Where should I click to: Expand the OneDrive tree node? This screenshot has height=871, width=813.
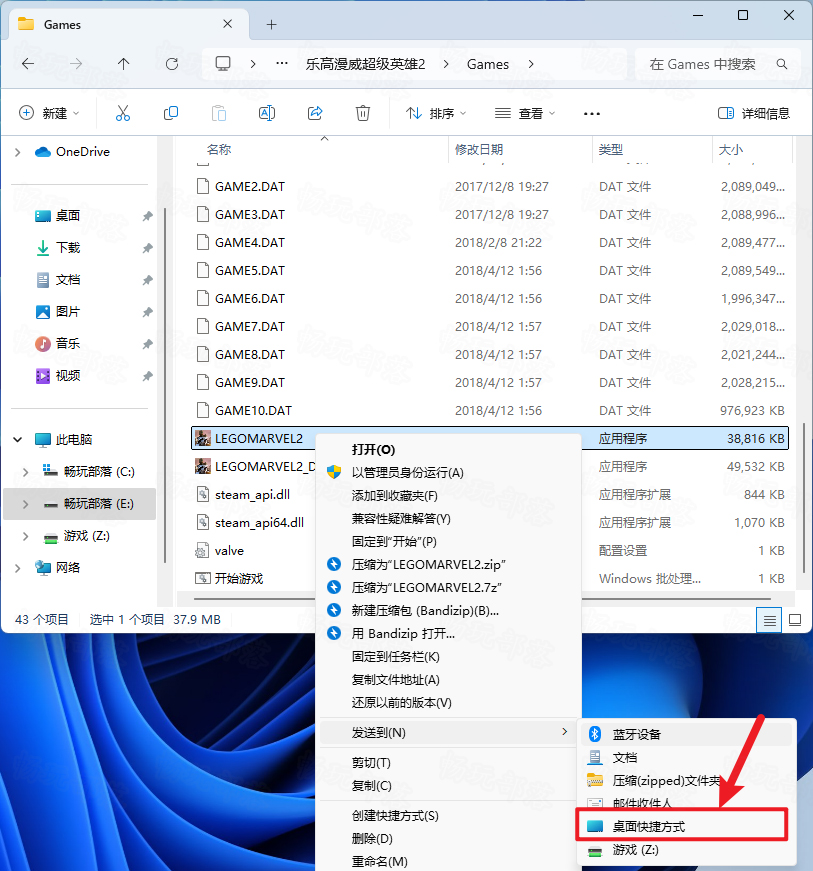point(18,152)
